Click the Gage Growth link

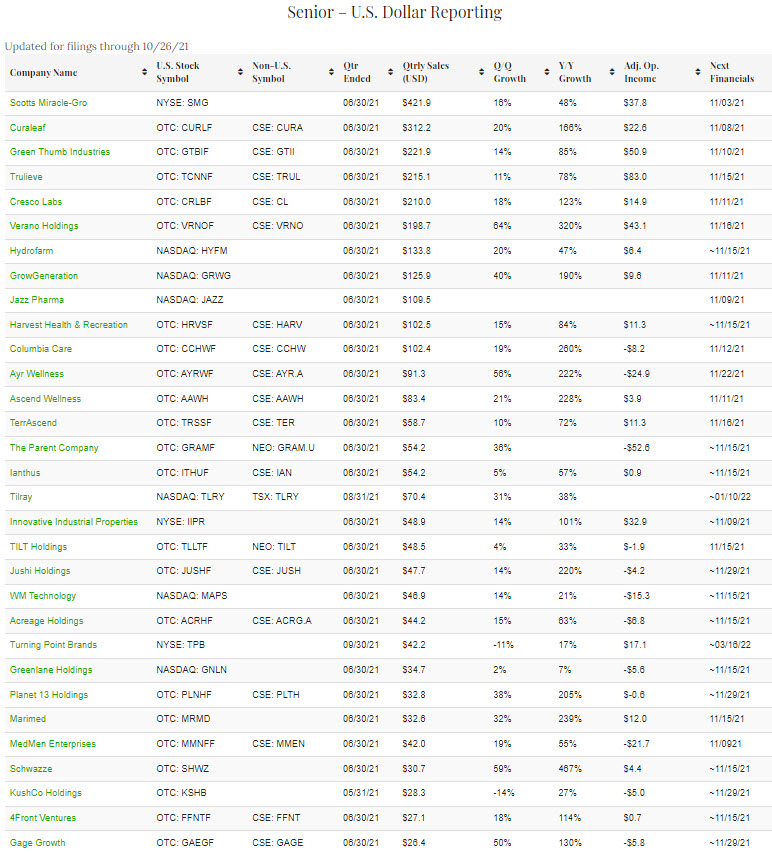pyautogui.click(x=38, y=842)
